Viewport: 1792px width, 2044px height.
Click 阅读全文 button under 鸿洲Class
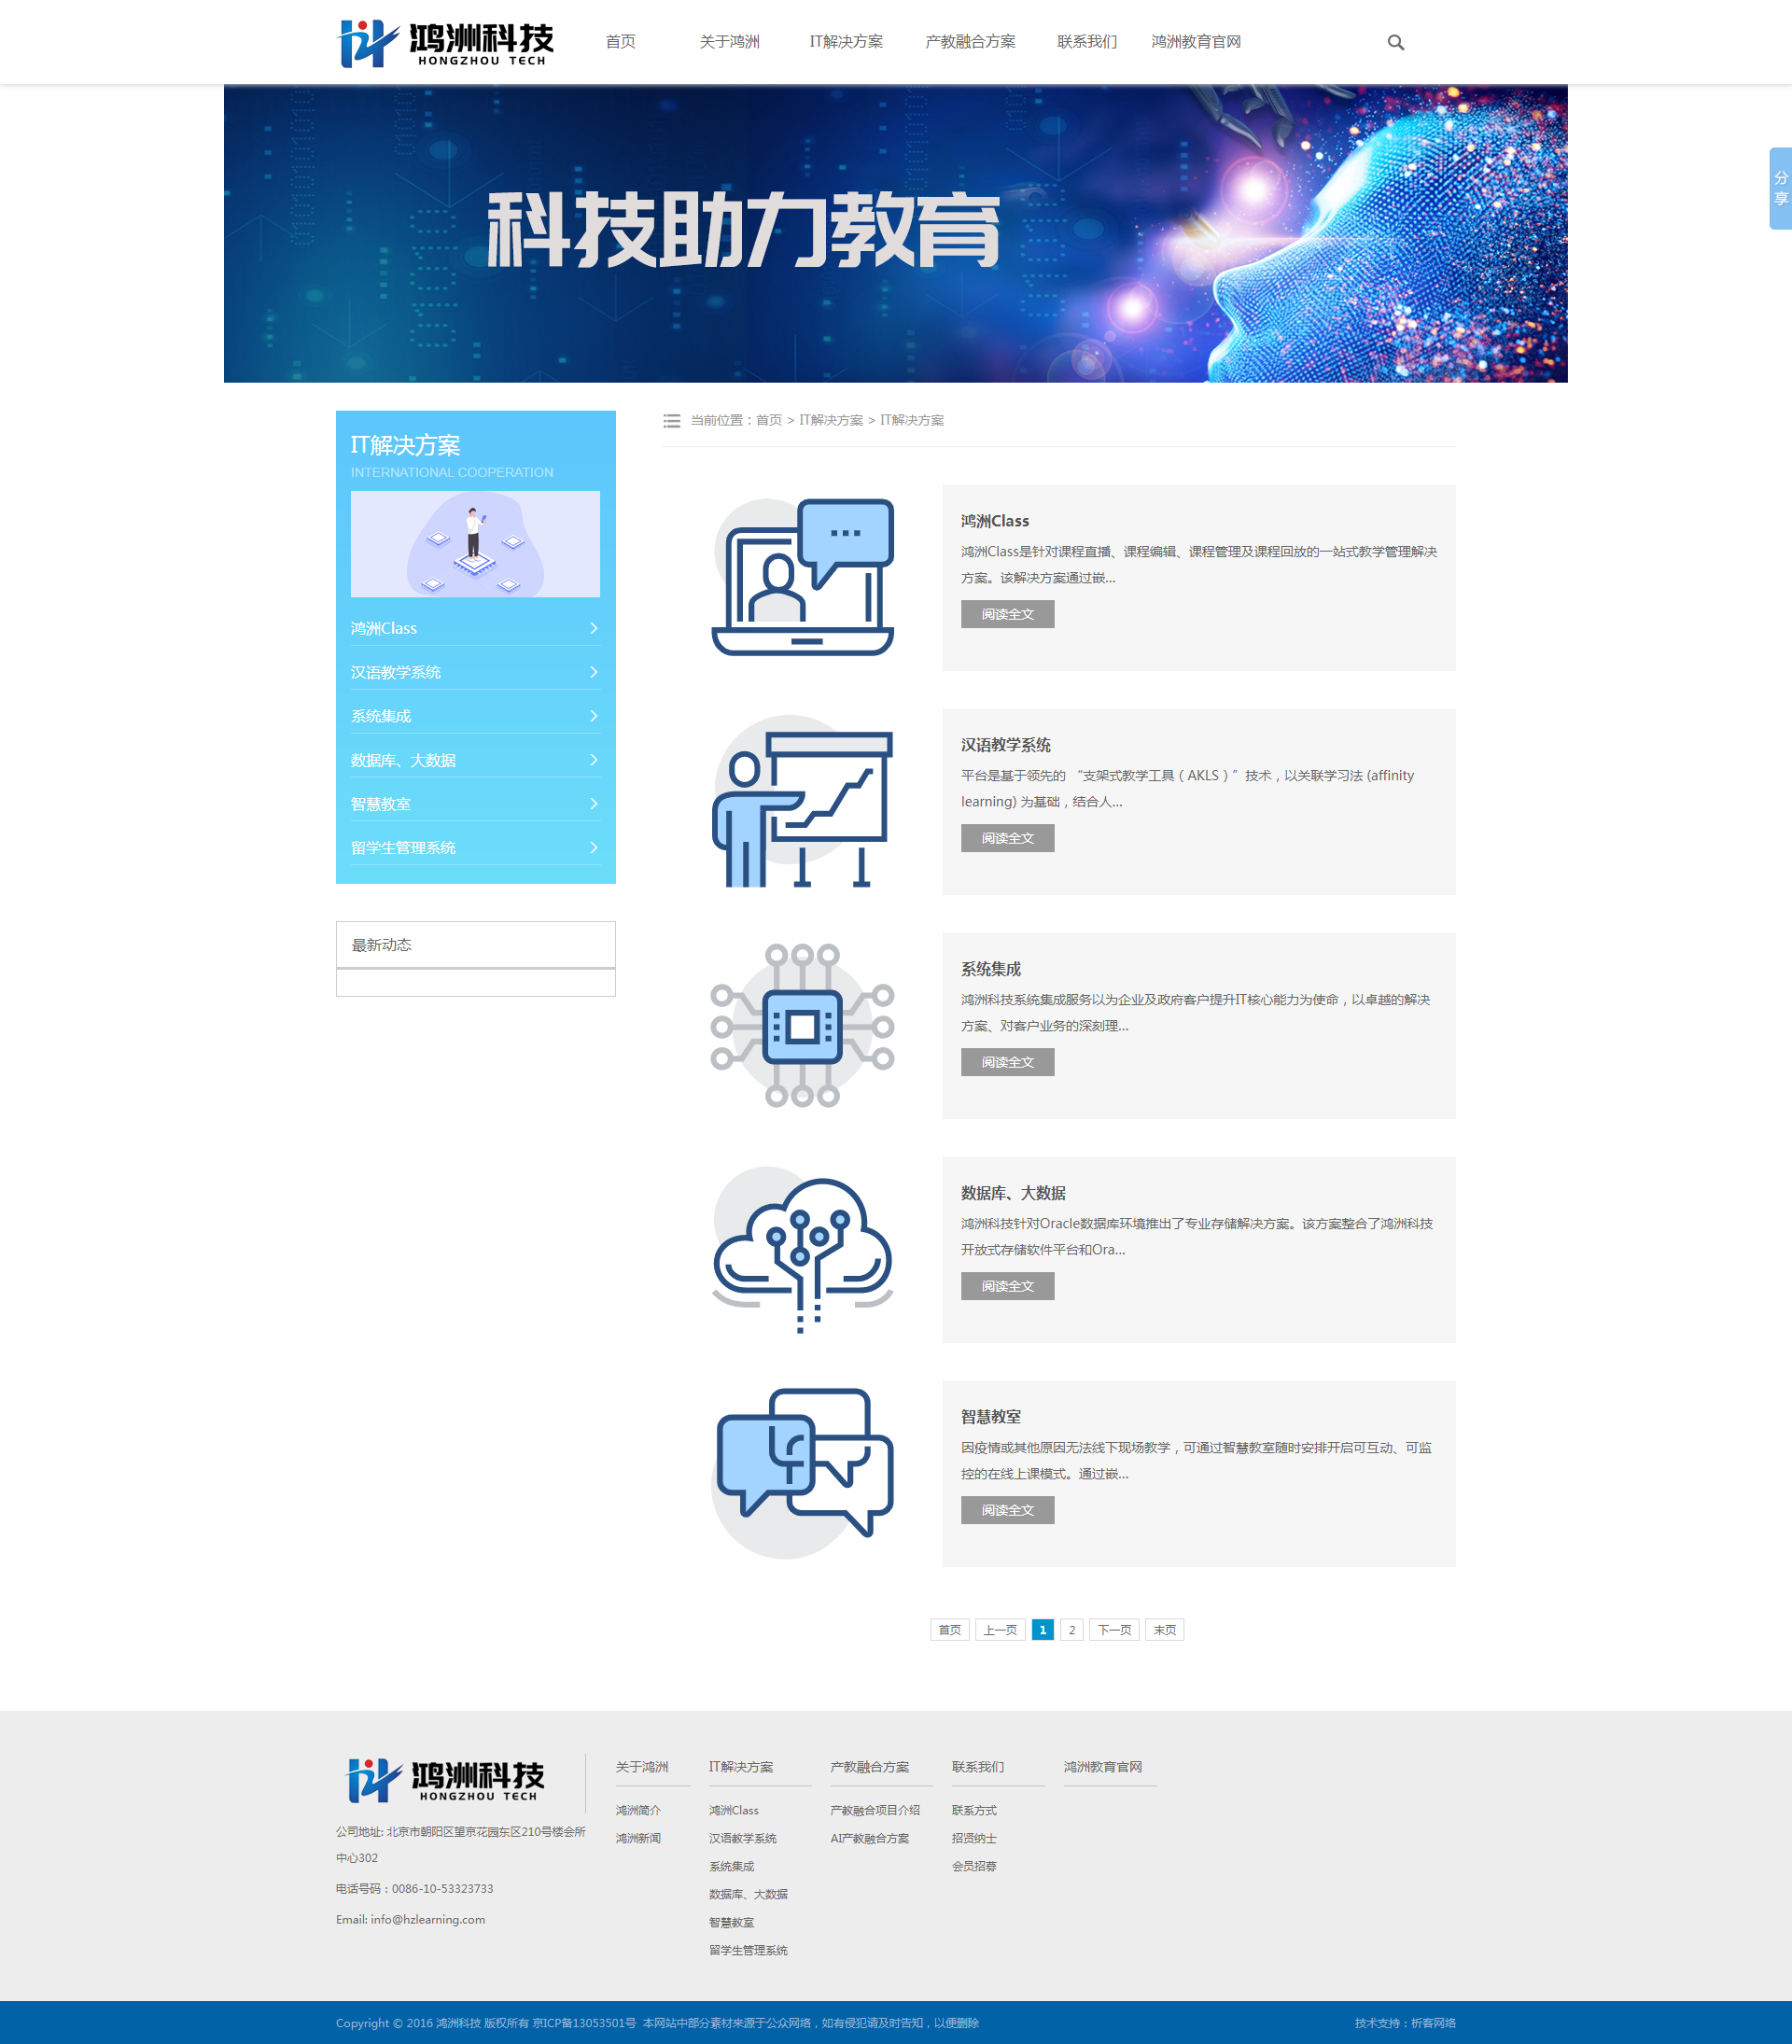pos(1007,614)
